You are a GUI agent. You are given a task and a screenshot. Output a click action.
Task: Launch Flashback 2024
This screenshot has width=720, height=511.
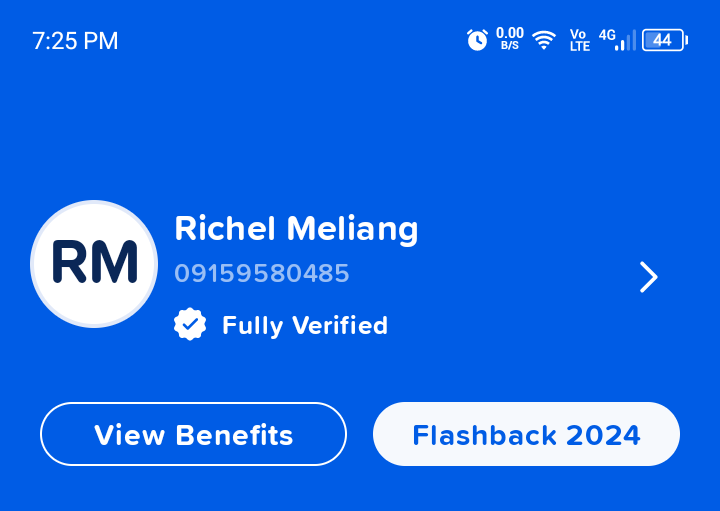click(x=526, y=435)
